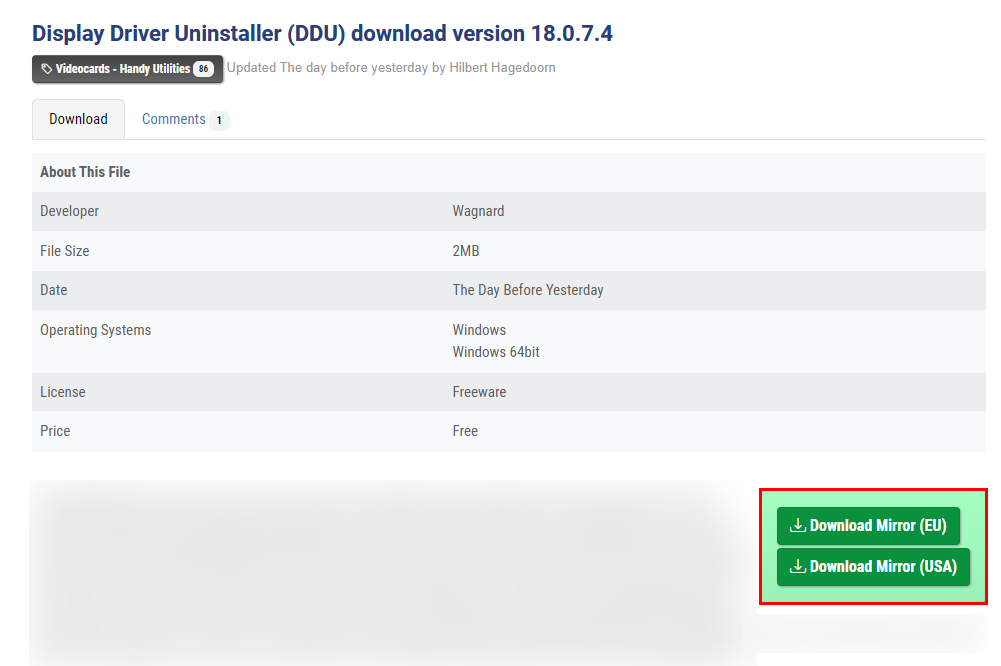Click The Day Before Yesterday value

pyautogui.click(x=528, y=290)
